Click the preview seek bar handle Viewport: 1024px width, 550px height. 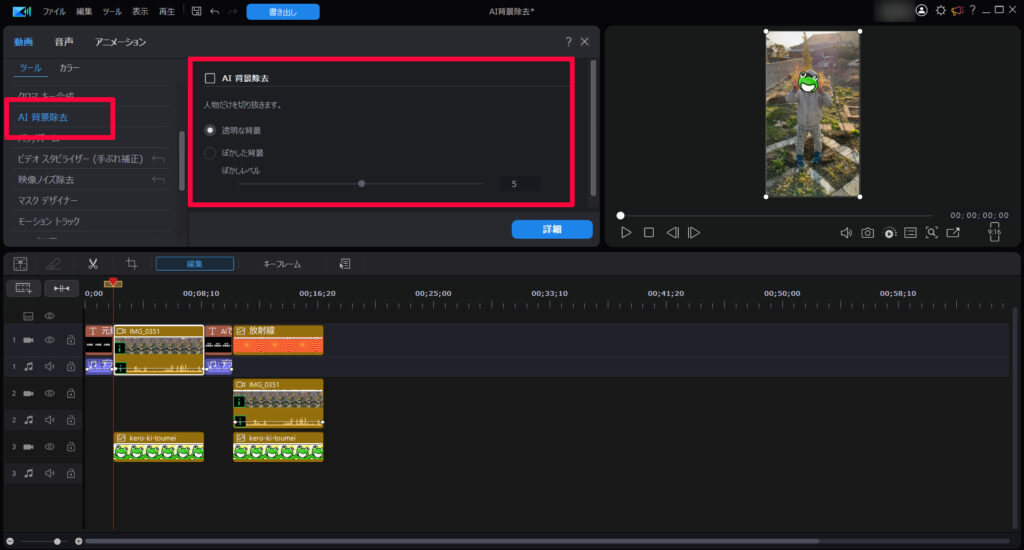tap(620, 216)
